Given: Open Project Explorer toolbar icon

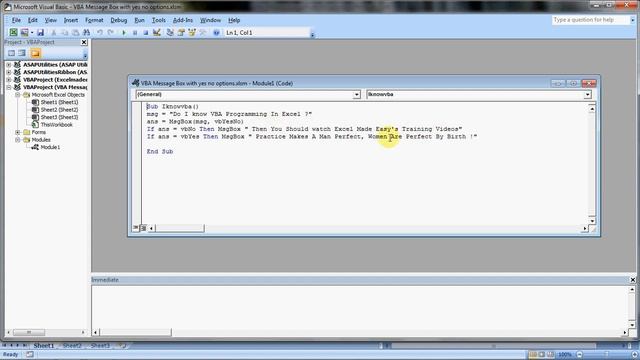Looking at the screenshot, I should pyautogui.click(x=170, y=32).
